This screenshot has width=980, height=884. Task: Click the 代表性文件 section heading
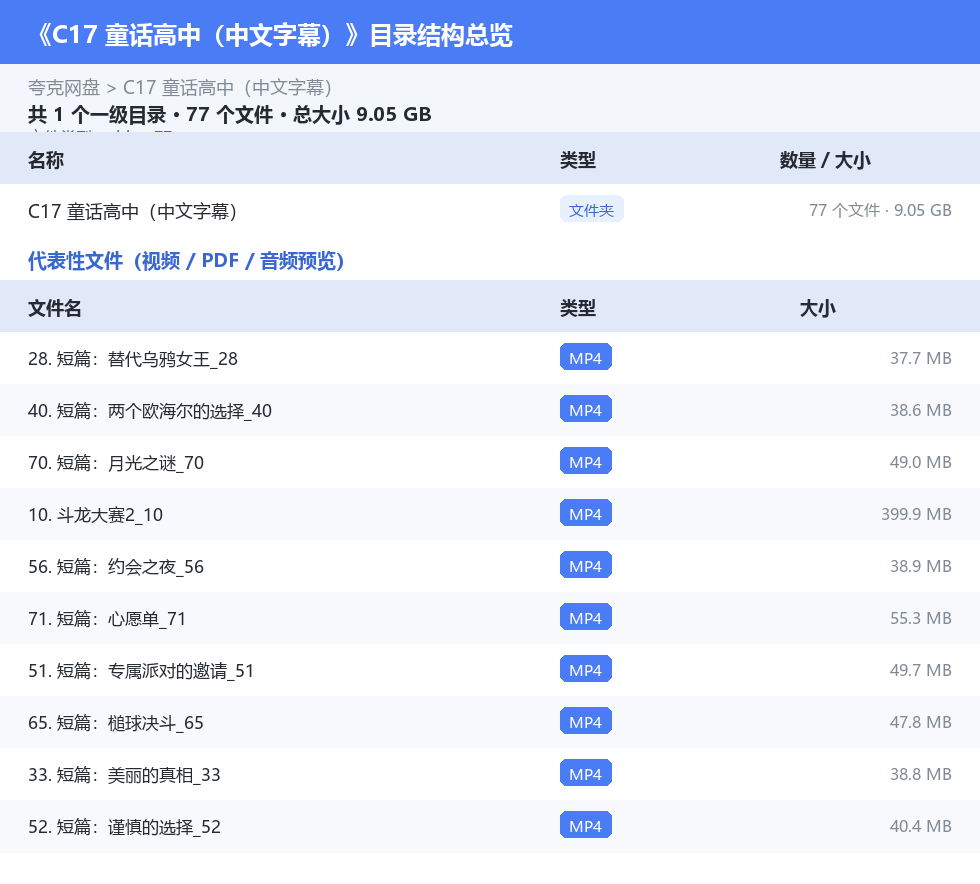[x=186, y=260]
